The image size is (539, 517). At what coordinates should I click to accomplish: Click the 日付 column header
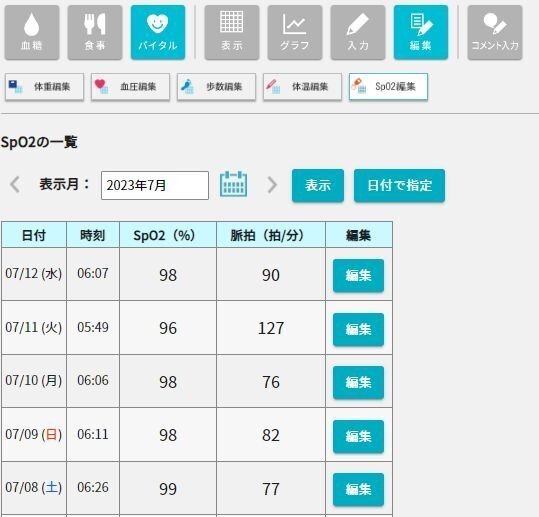34,235
